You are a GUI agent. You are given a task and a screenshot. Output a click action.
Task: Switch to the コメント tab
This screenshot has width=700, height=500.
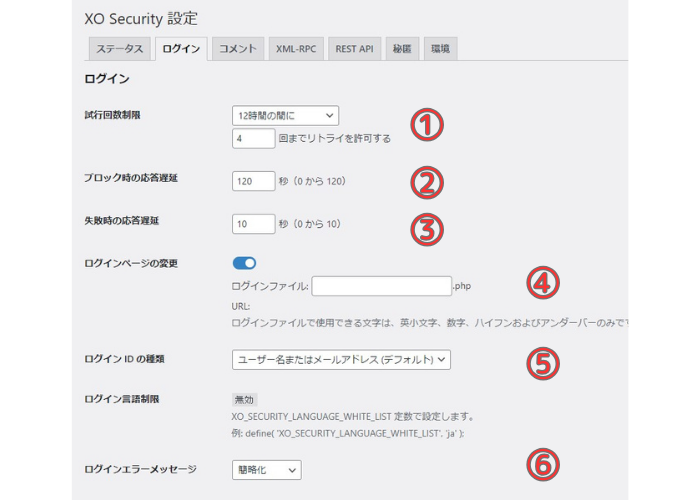pyautogui.click(x=238, y=49)
